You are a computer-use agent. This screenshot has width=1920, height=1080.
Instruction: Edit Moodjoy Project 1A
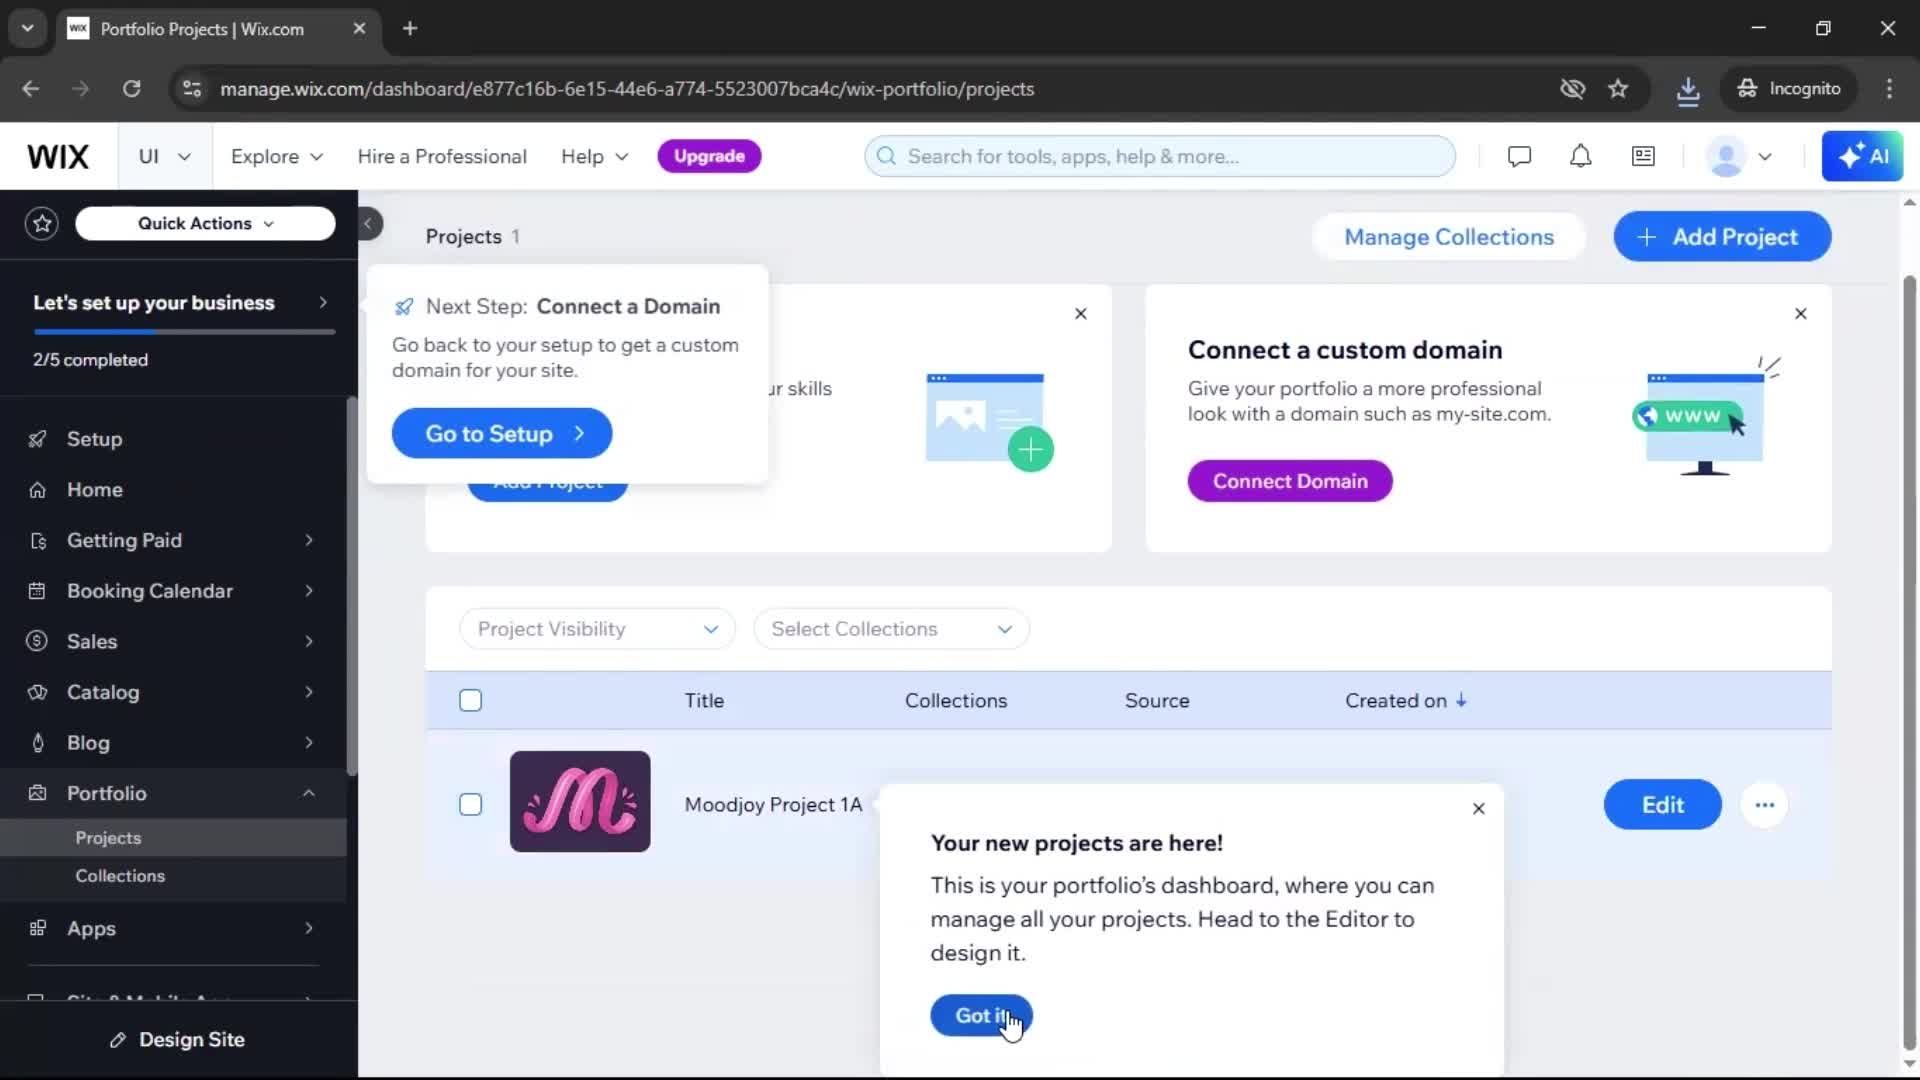point(1662,805)
